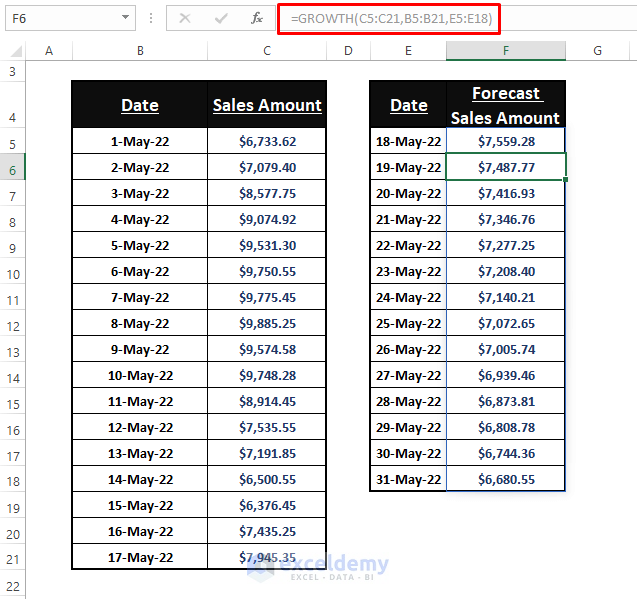Select row 21 header
Image resolution: width=637 pixels, height=599 pixels.
(x=12, y=558)
